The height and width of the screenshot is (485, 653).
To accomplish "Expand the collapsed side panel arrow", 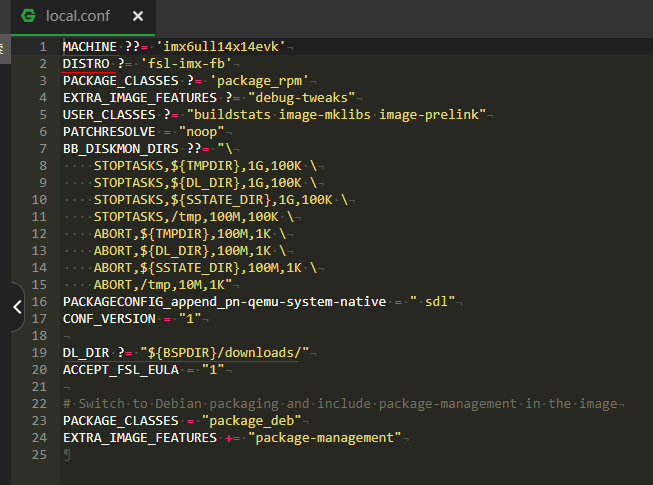I will point(17,307).
